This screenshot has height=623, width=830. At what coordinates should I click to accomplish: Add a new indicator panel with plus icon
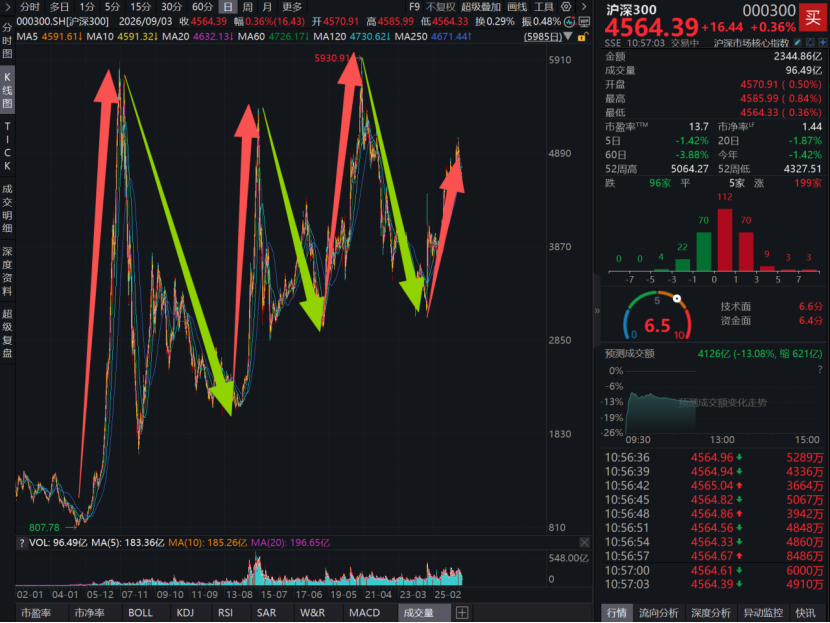[462, 613]
